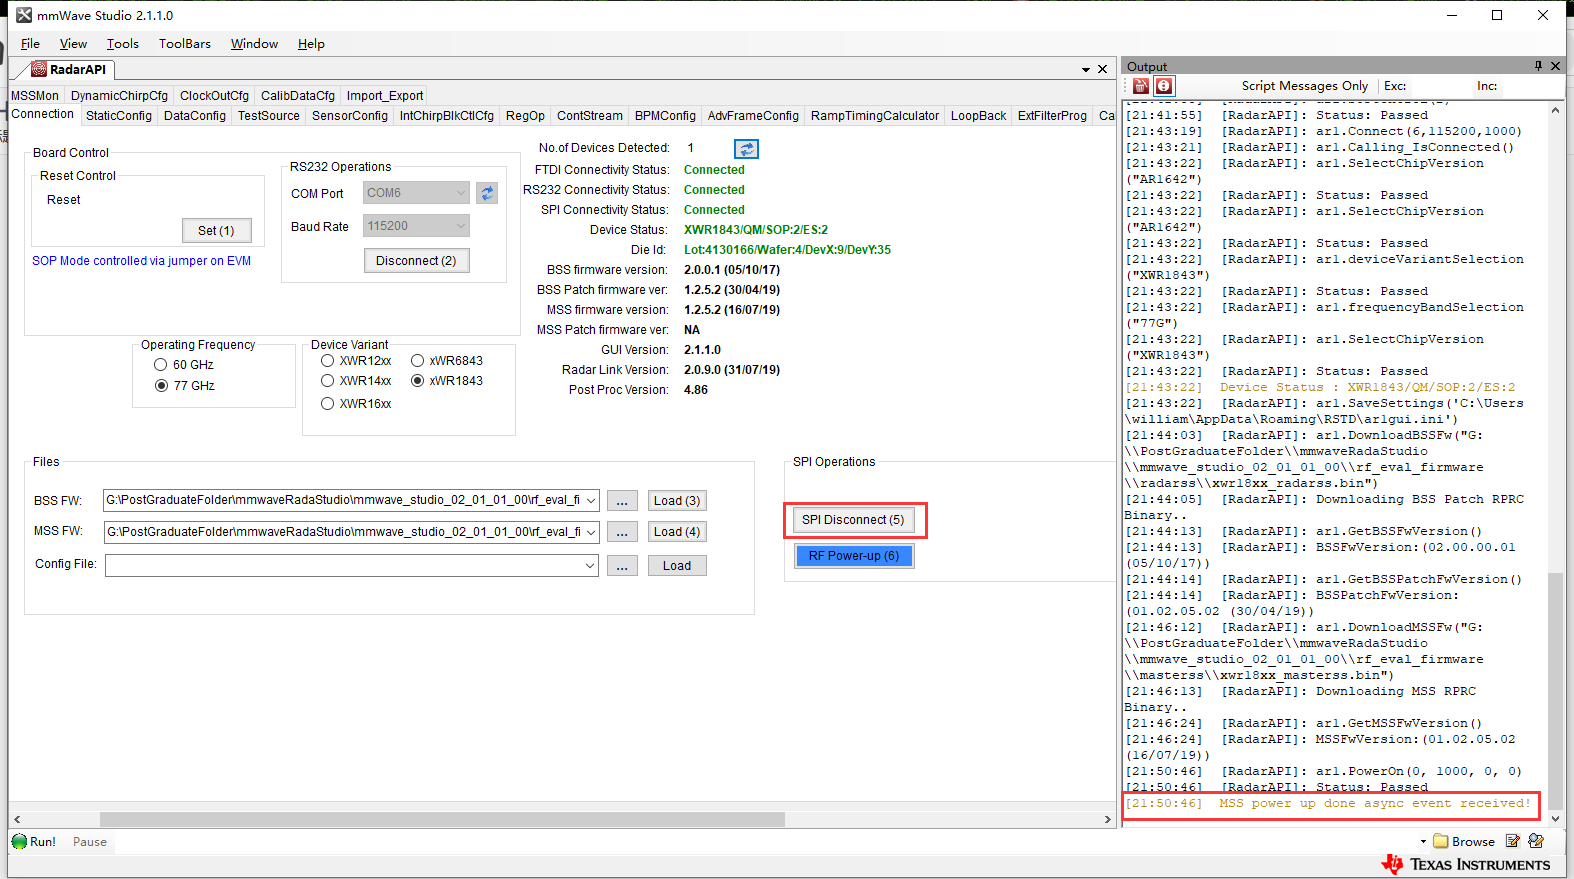The image size is (1574, 879).
Task: Open the Import_Export tab
Action: (x=385, y=96)
